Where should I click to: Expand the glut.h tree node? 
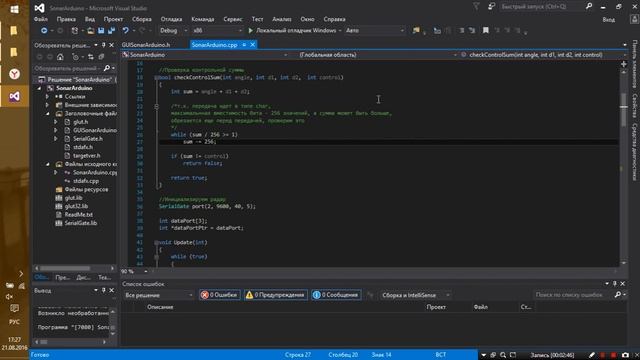pos(56,122)
